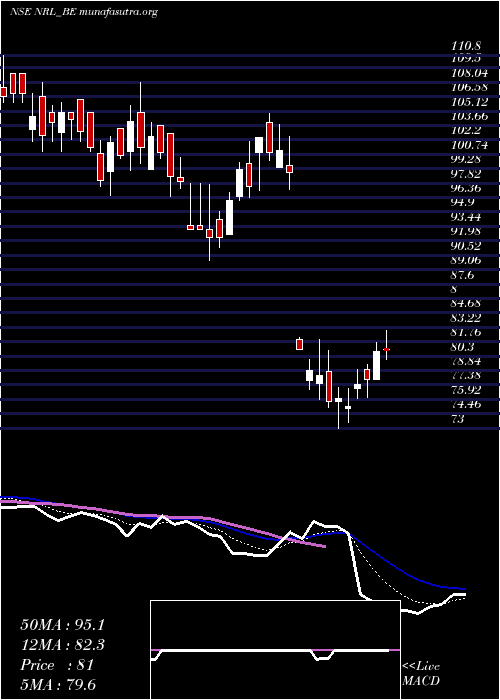Viewport: 500px width, 700px height.
Task: Click the 77.38 price axis label
Action: (468, 376)
